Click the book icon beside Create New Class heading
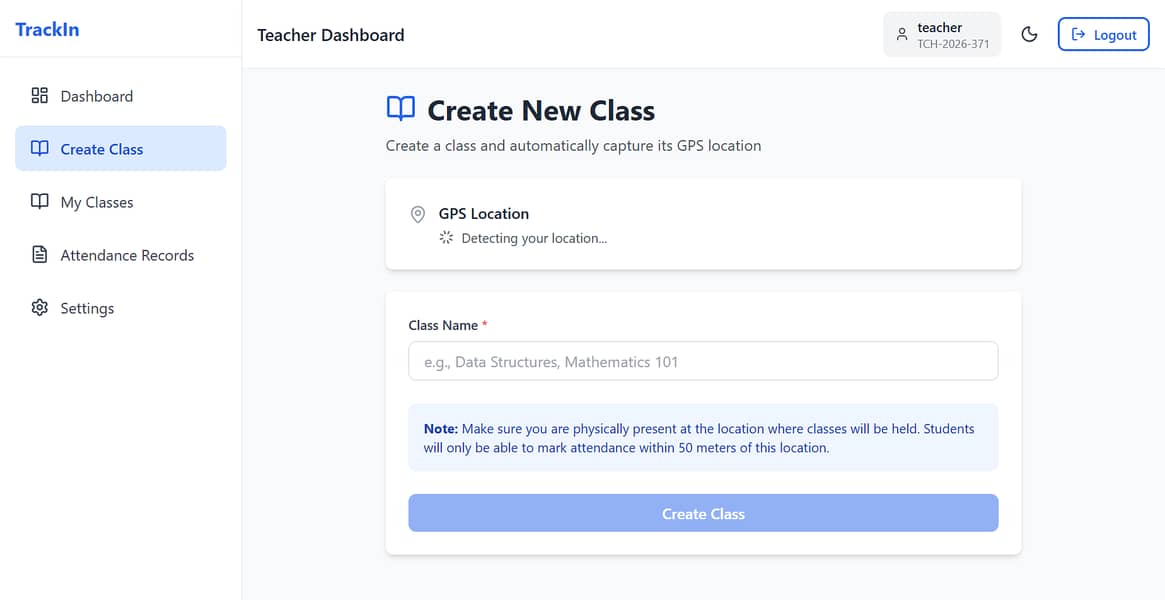The height and width of the screenshot is (600, 1165). [401, 109]
